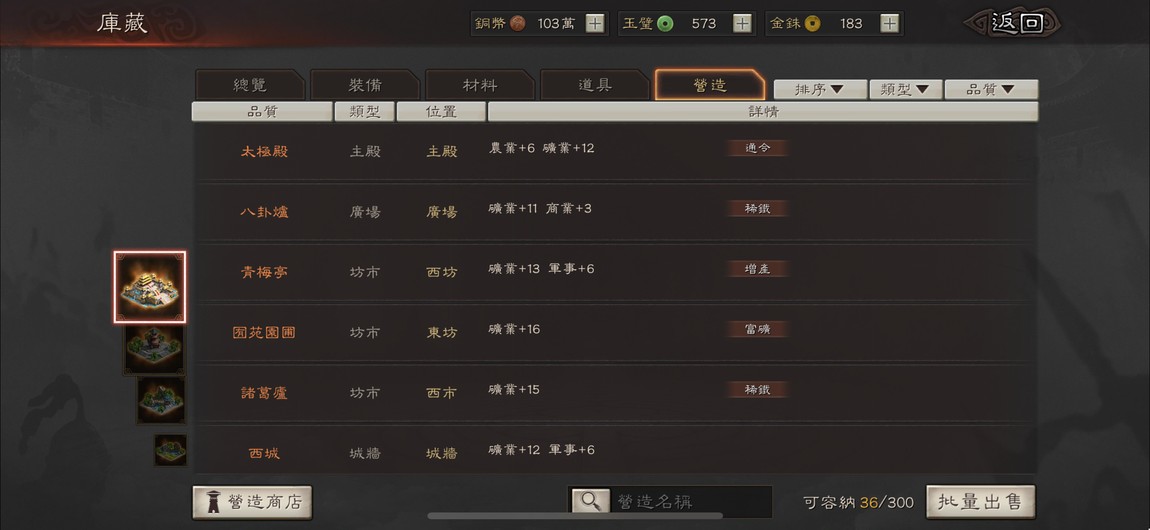
Task: Click the 批量出售 bulk sell button
Action: (x=981, y=502)
